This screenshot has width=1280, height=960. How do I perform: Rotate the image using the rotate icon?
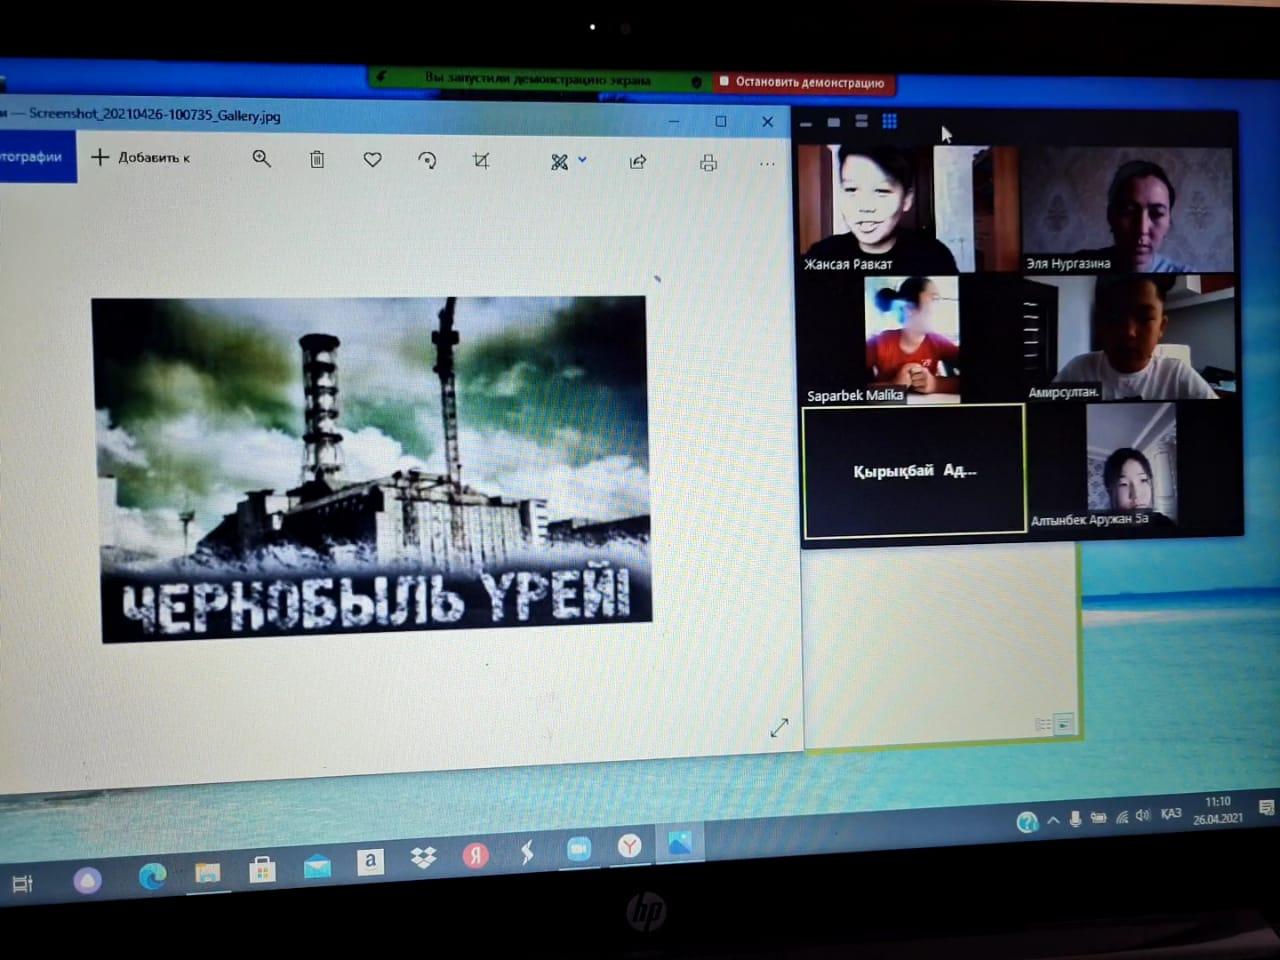[x=427, y=160]
